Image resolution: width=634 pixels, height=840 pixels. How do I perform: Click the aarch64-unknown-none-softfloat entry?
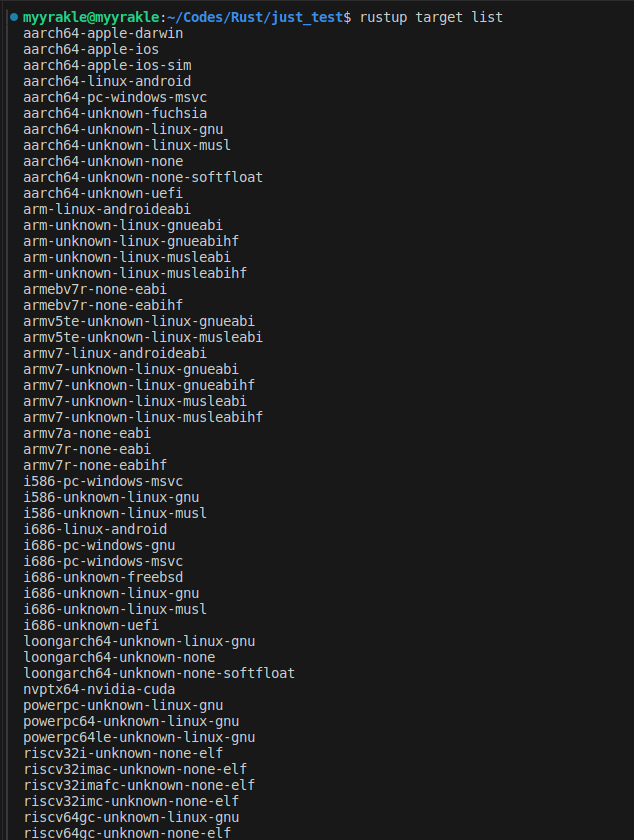[143, 178]
